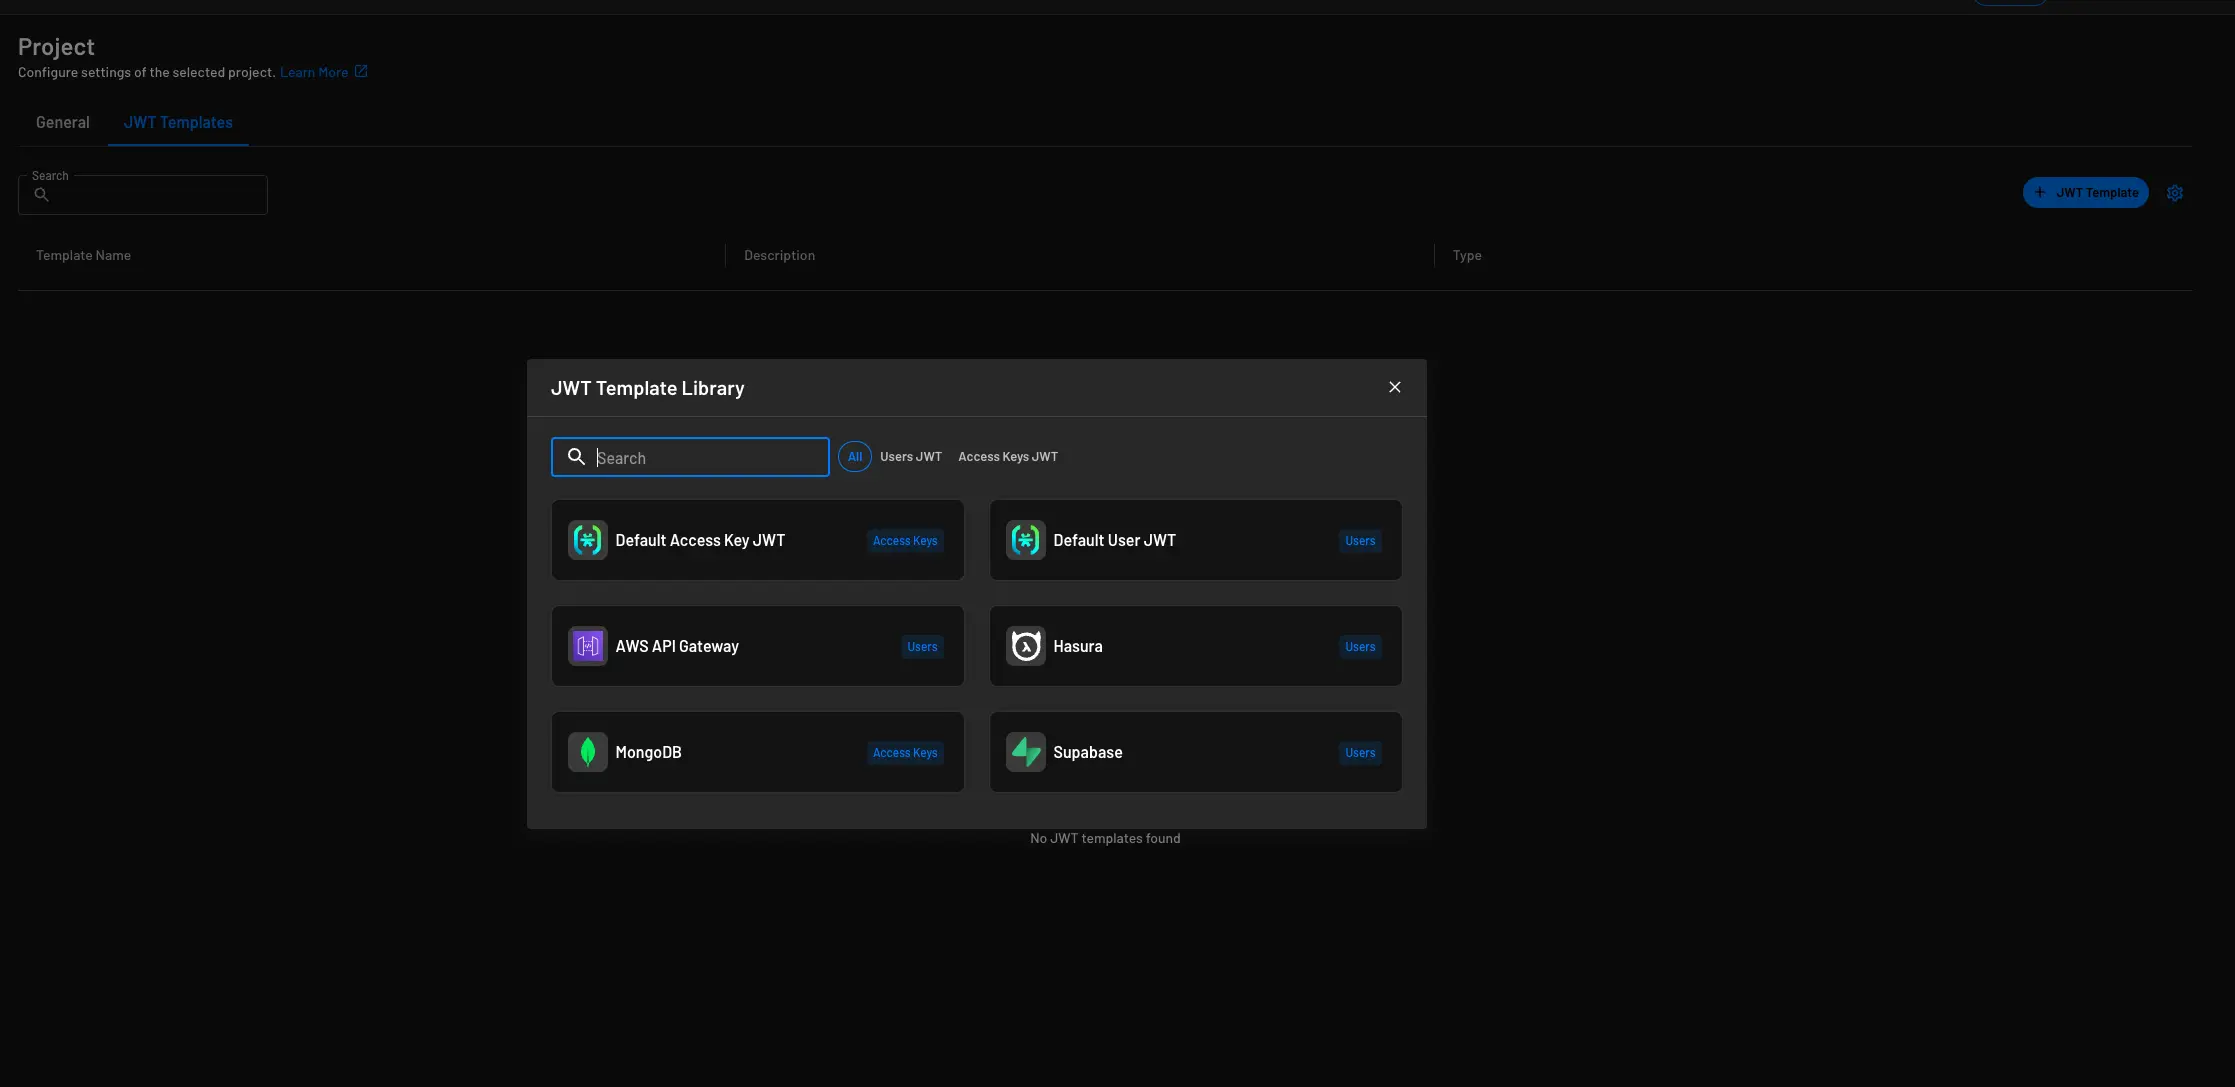This screenshot has height=1087, width=2235.
Task: Click Access Keys tag on Default Access Key JWT
Action: coord(905,541)
